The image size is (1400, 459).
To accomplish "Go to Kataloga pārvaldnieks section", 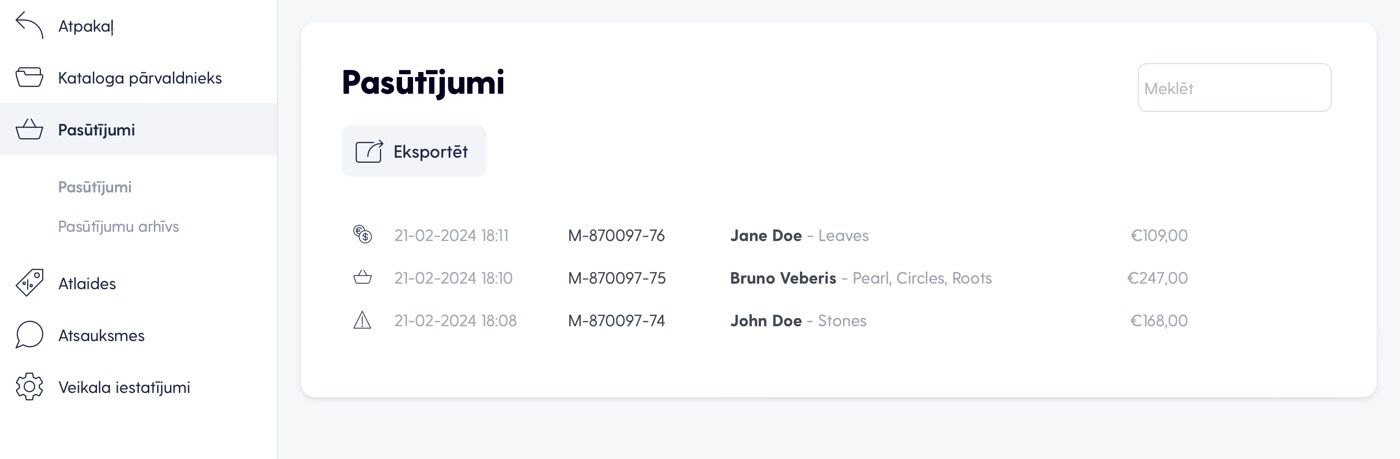I will point(138,78).
